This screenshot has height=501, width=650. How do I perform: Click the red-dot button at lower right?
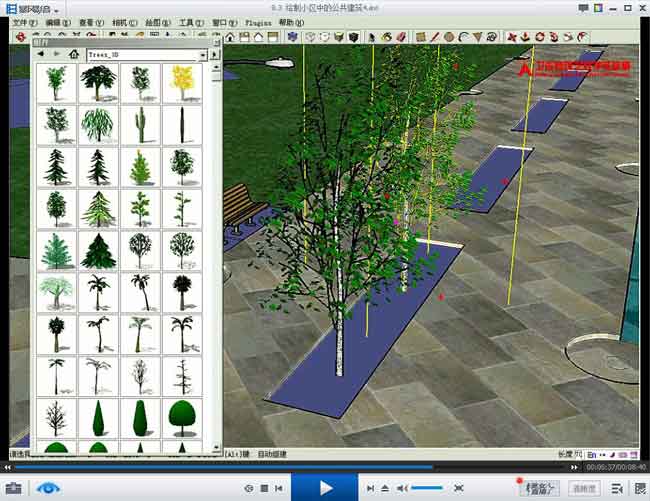pos(538,487)
